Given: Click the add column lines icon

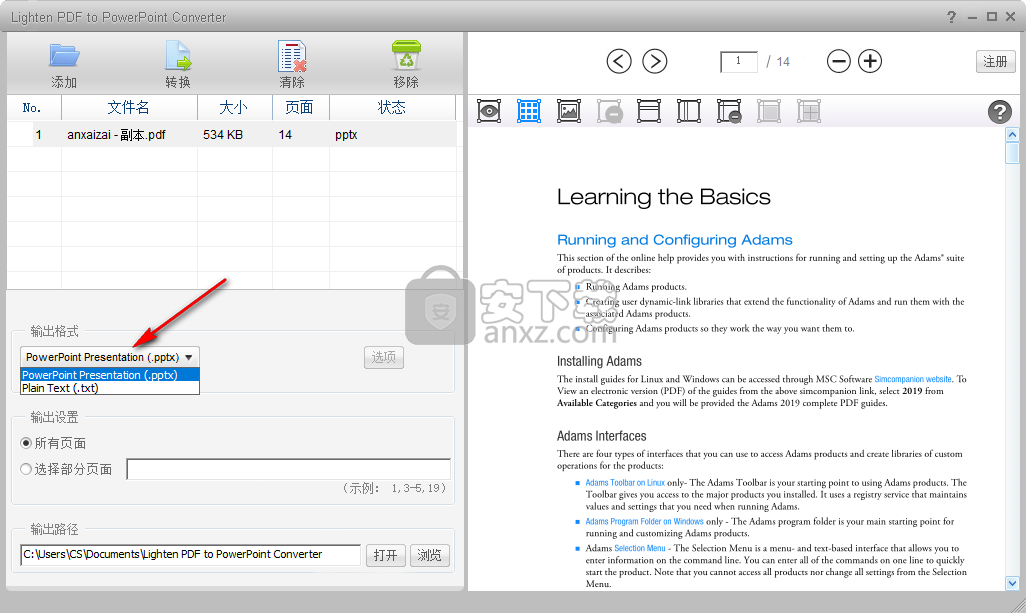Looking at the screenshot, I should tap(688, 111).
